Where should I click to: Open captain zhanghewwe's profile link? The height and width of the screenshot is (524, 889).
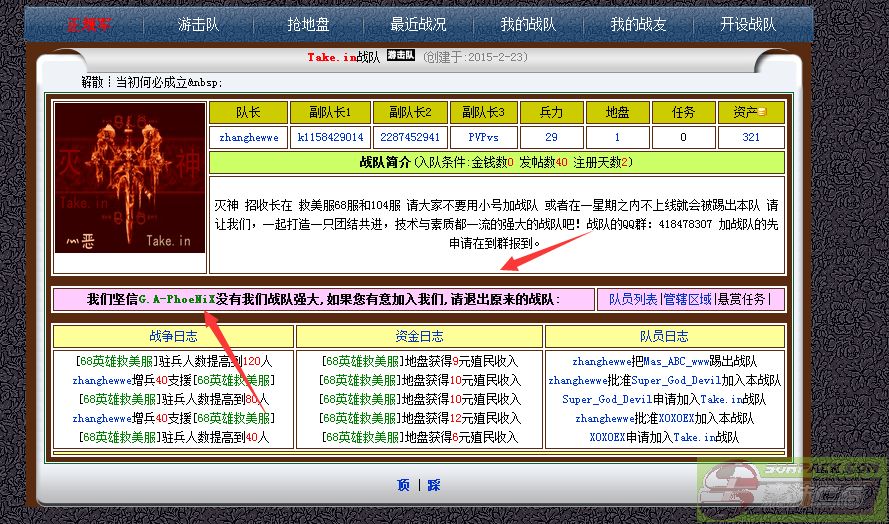[248, 137]
